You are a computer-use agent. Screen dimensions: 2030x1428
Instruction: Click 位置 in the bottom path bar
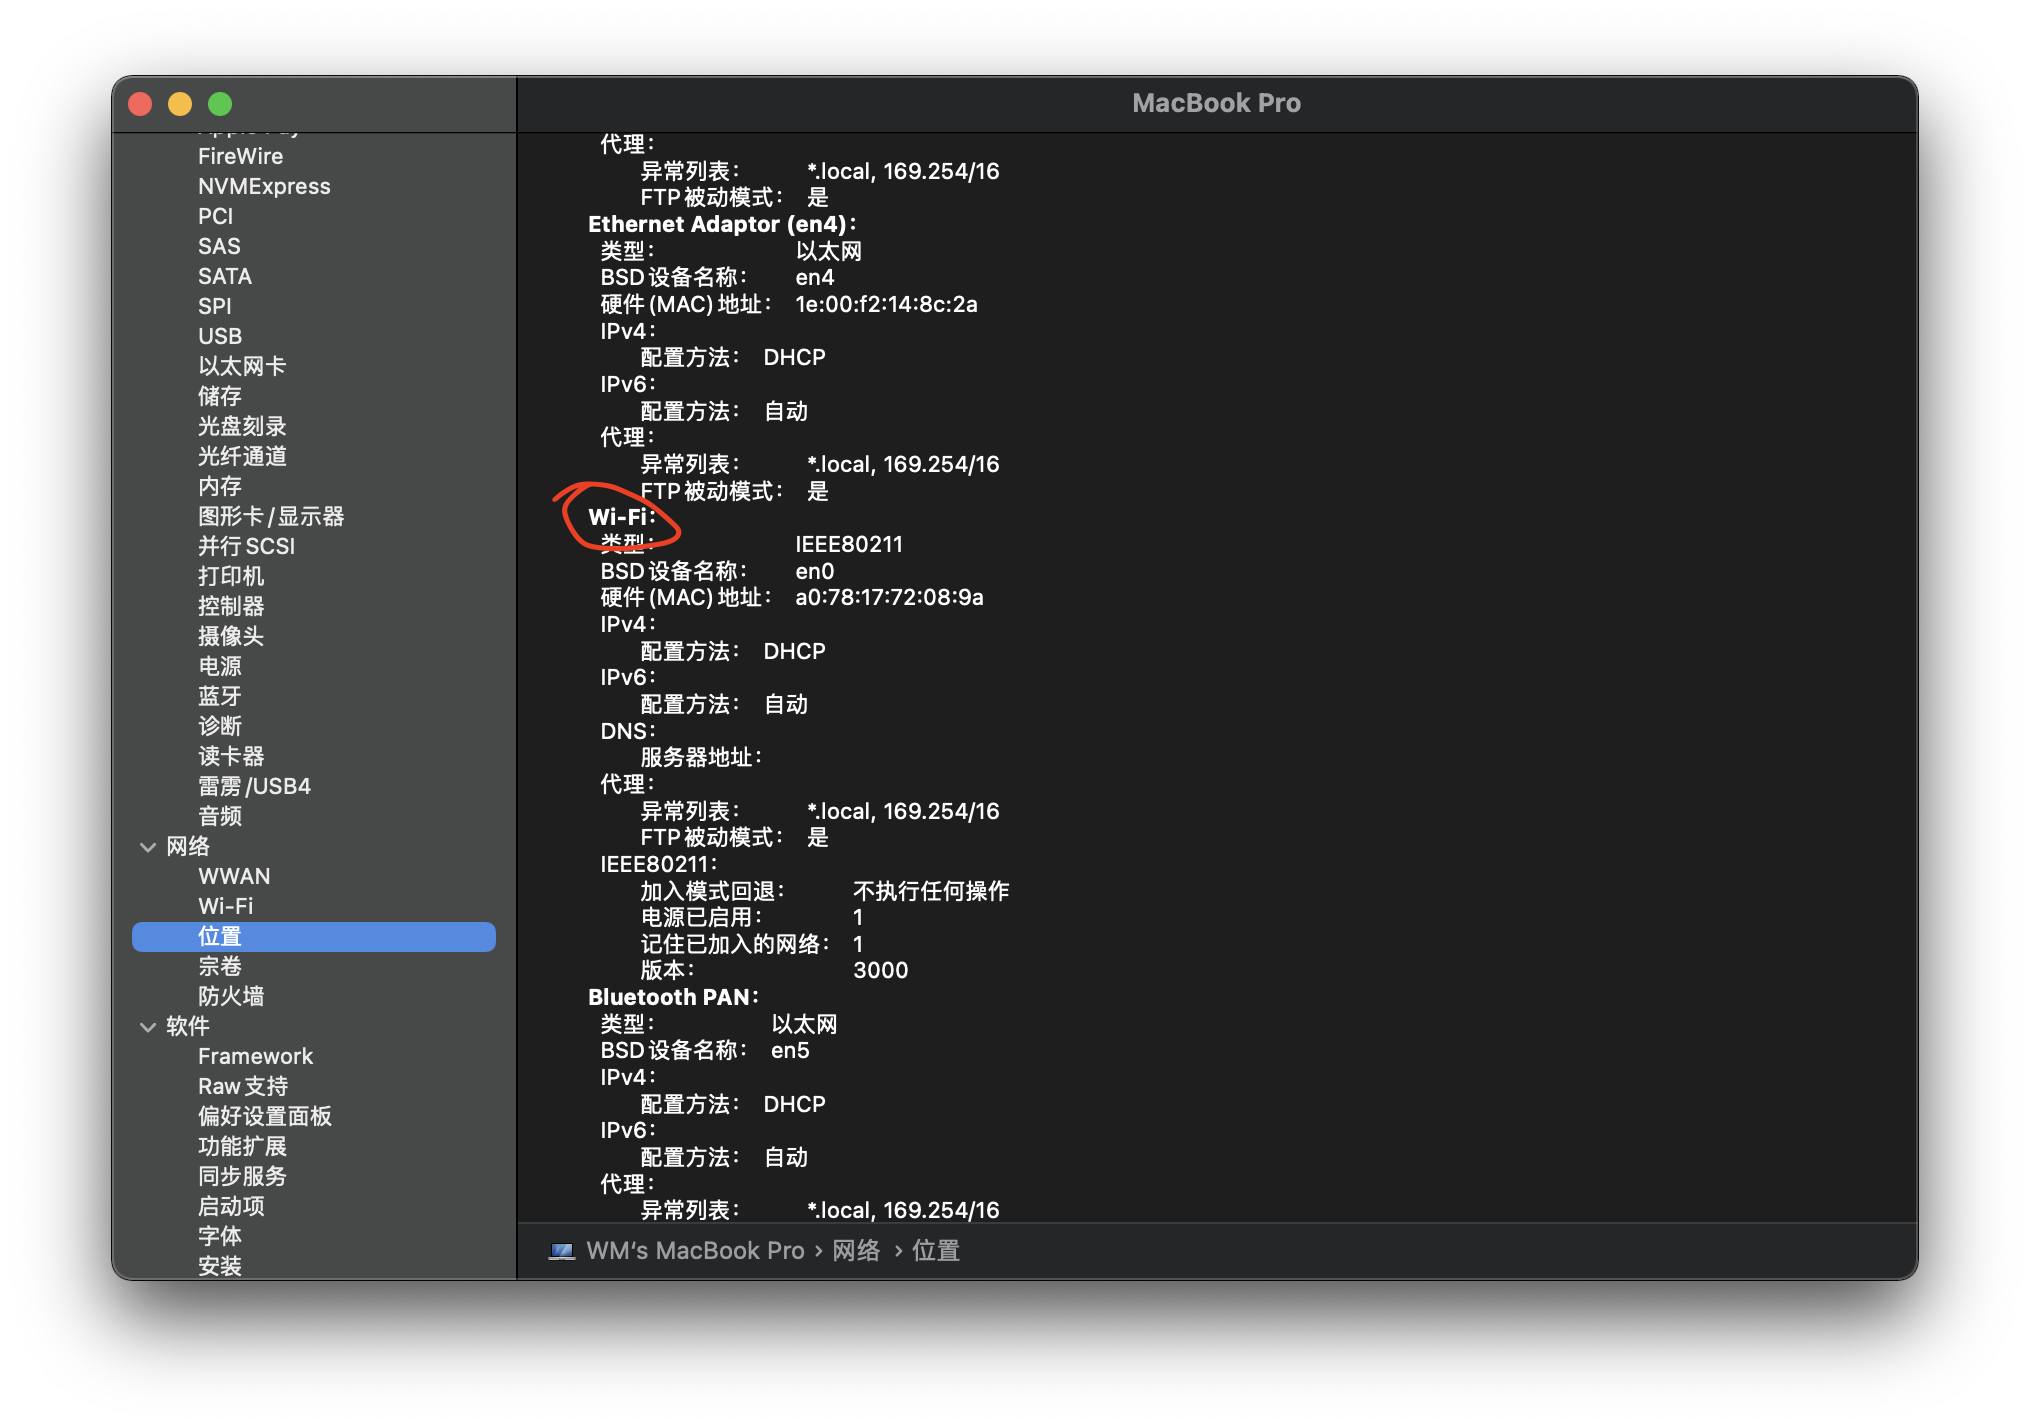tap(936, 1251)
